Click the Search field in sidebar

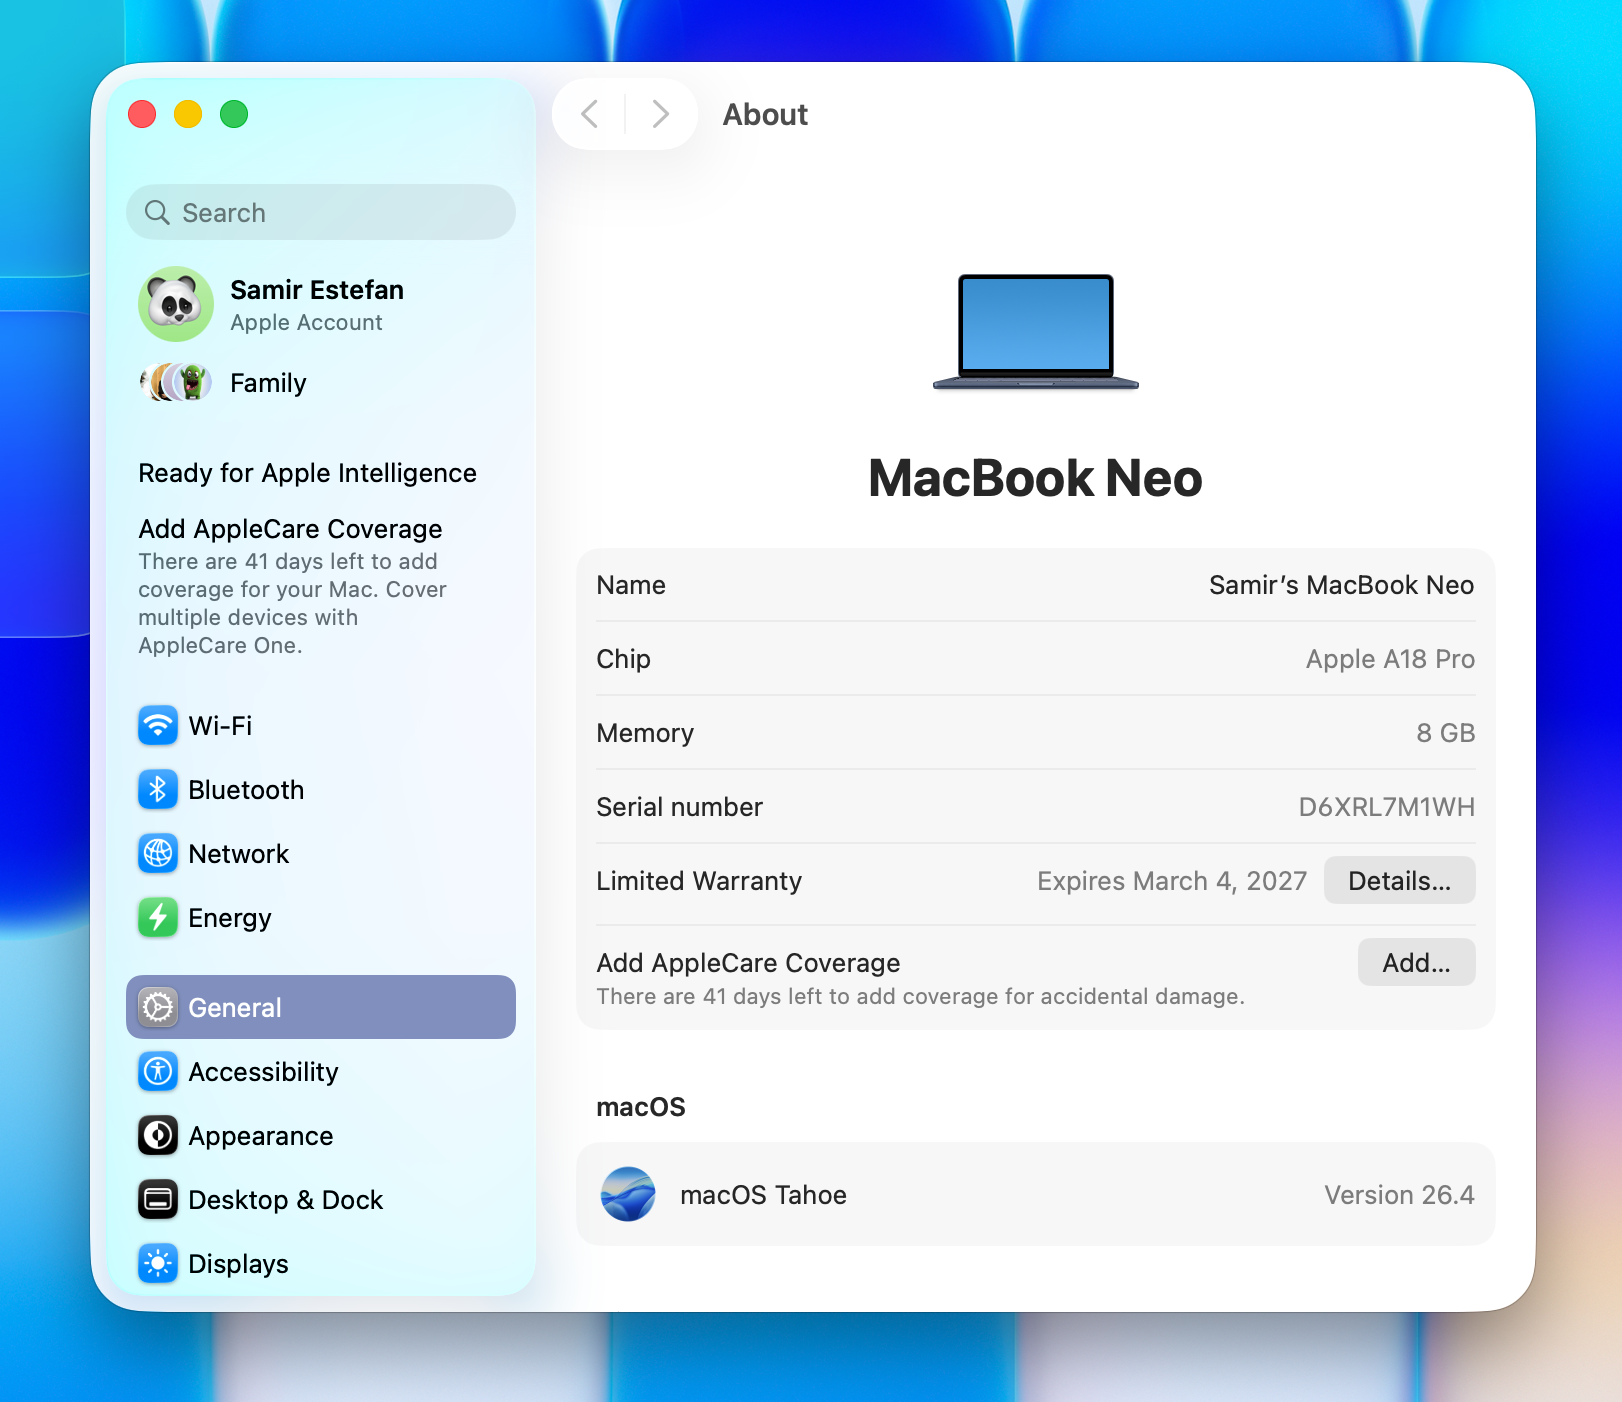coord(320,213)
